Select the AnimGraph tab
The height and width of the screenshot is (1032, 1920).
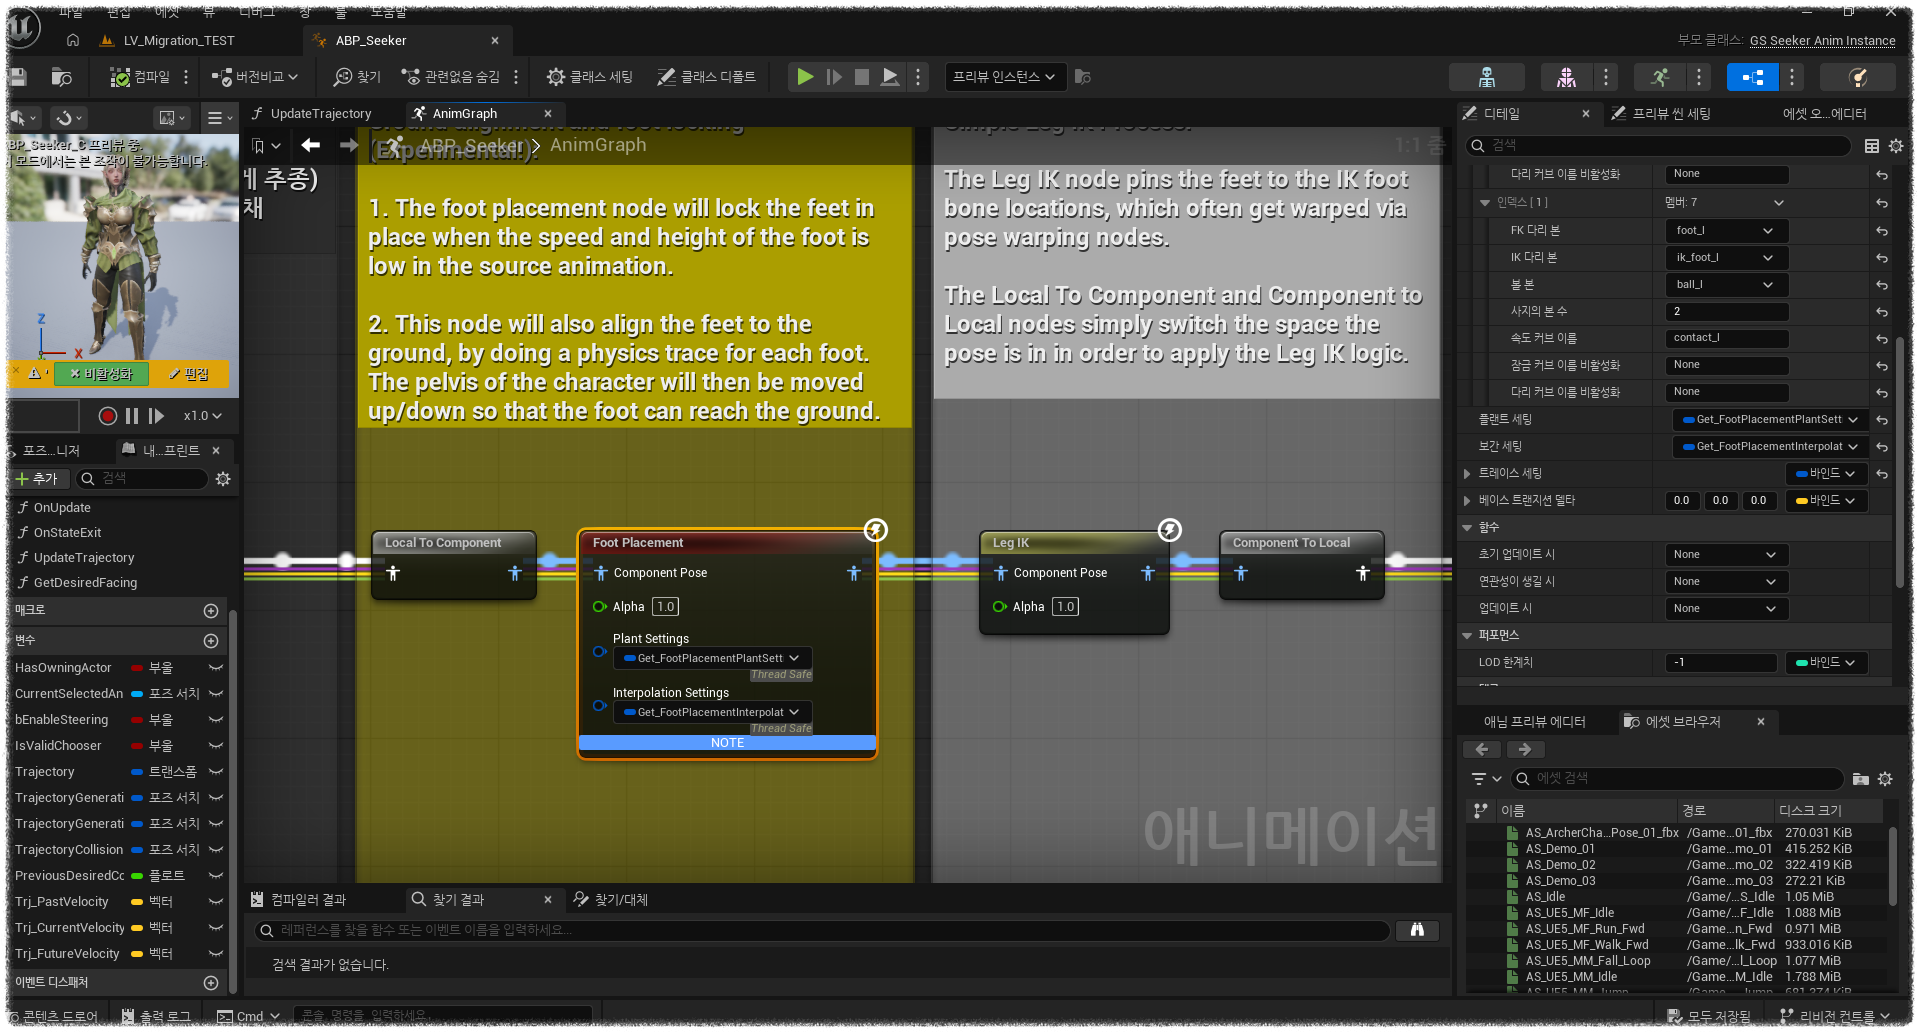pos(465,114)
